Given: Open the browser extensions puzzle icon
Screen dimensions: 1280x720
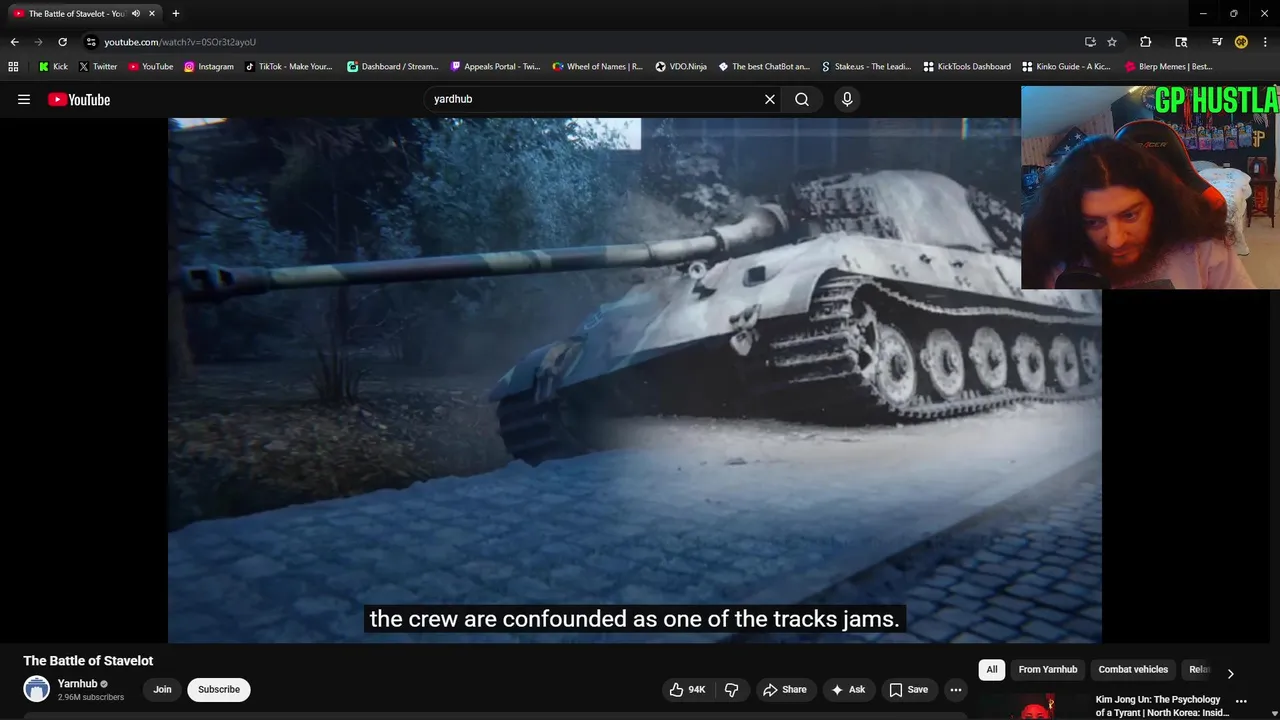Looking at the screenshot, I should click(x=1146, y=42).
